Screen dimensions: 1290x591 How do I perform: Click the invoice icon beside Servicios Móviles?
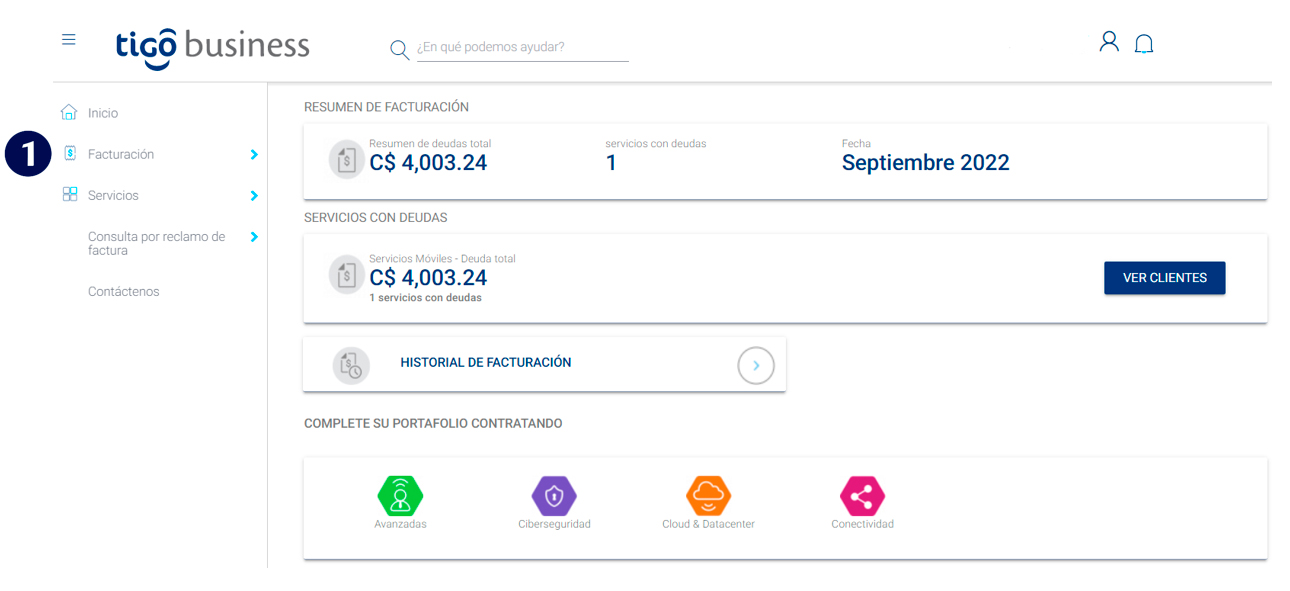click(x=347, y=275)
